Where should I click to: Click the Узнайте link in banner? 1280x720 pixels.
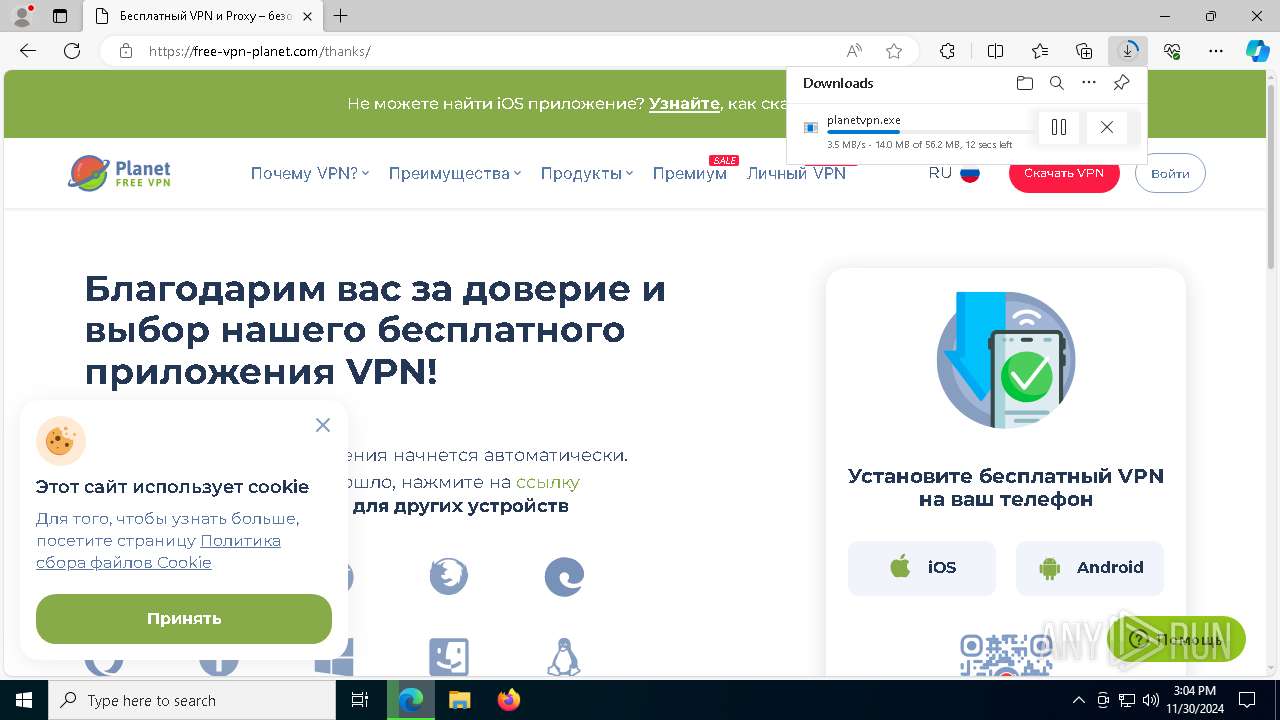(x=684, y=103)
